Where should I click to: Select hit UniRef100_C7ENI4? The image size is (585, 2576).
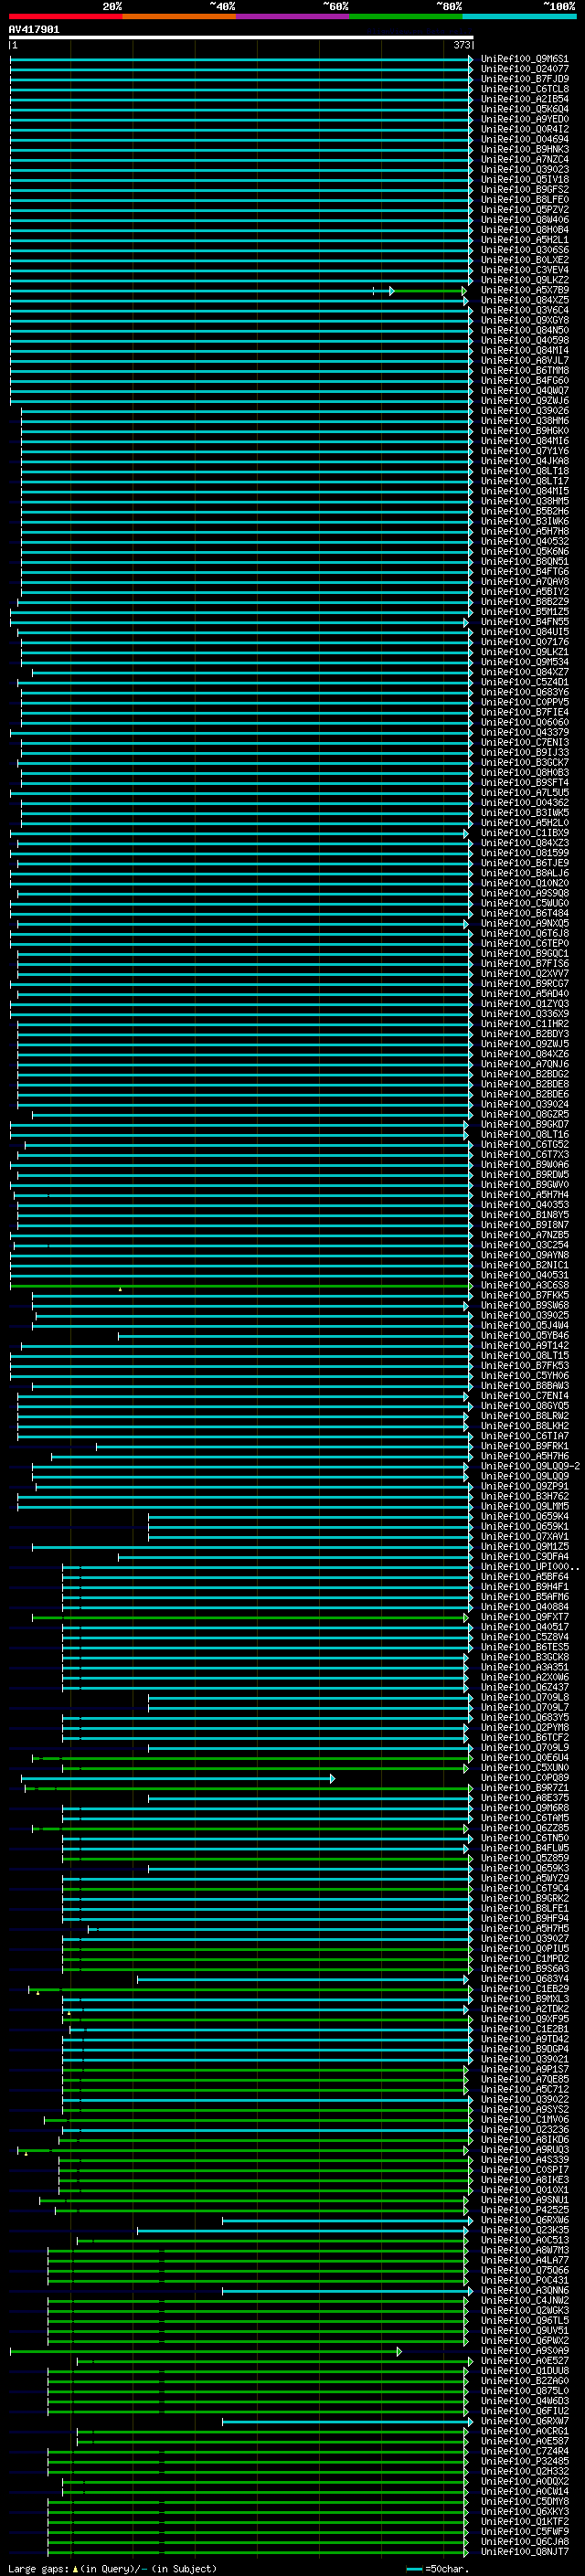(x=524, y=1395)
